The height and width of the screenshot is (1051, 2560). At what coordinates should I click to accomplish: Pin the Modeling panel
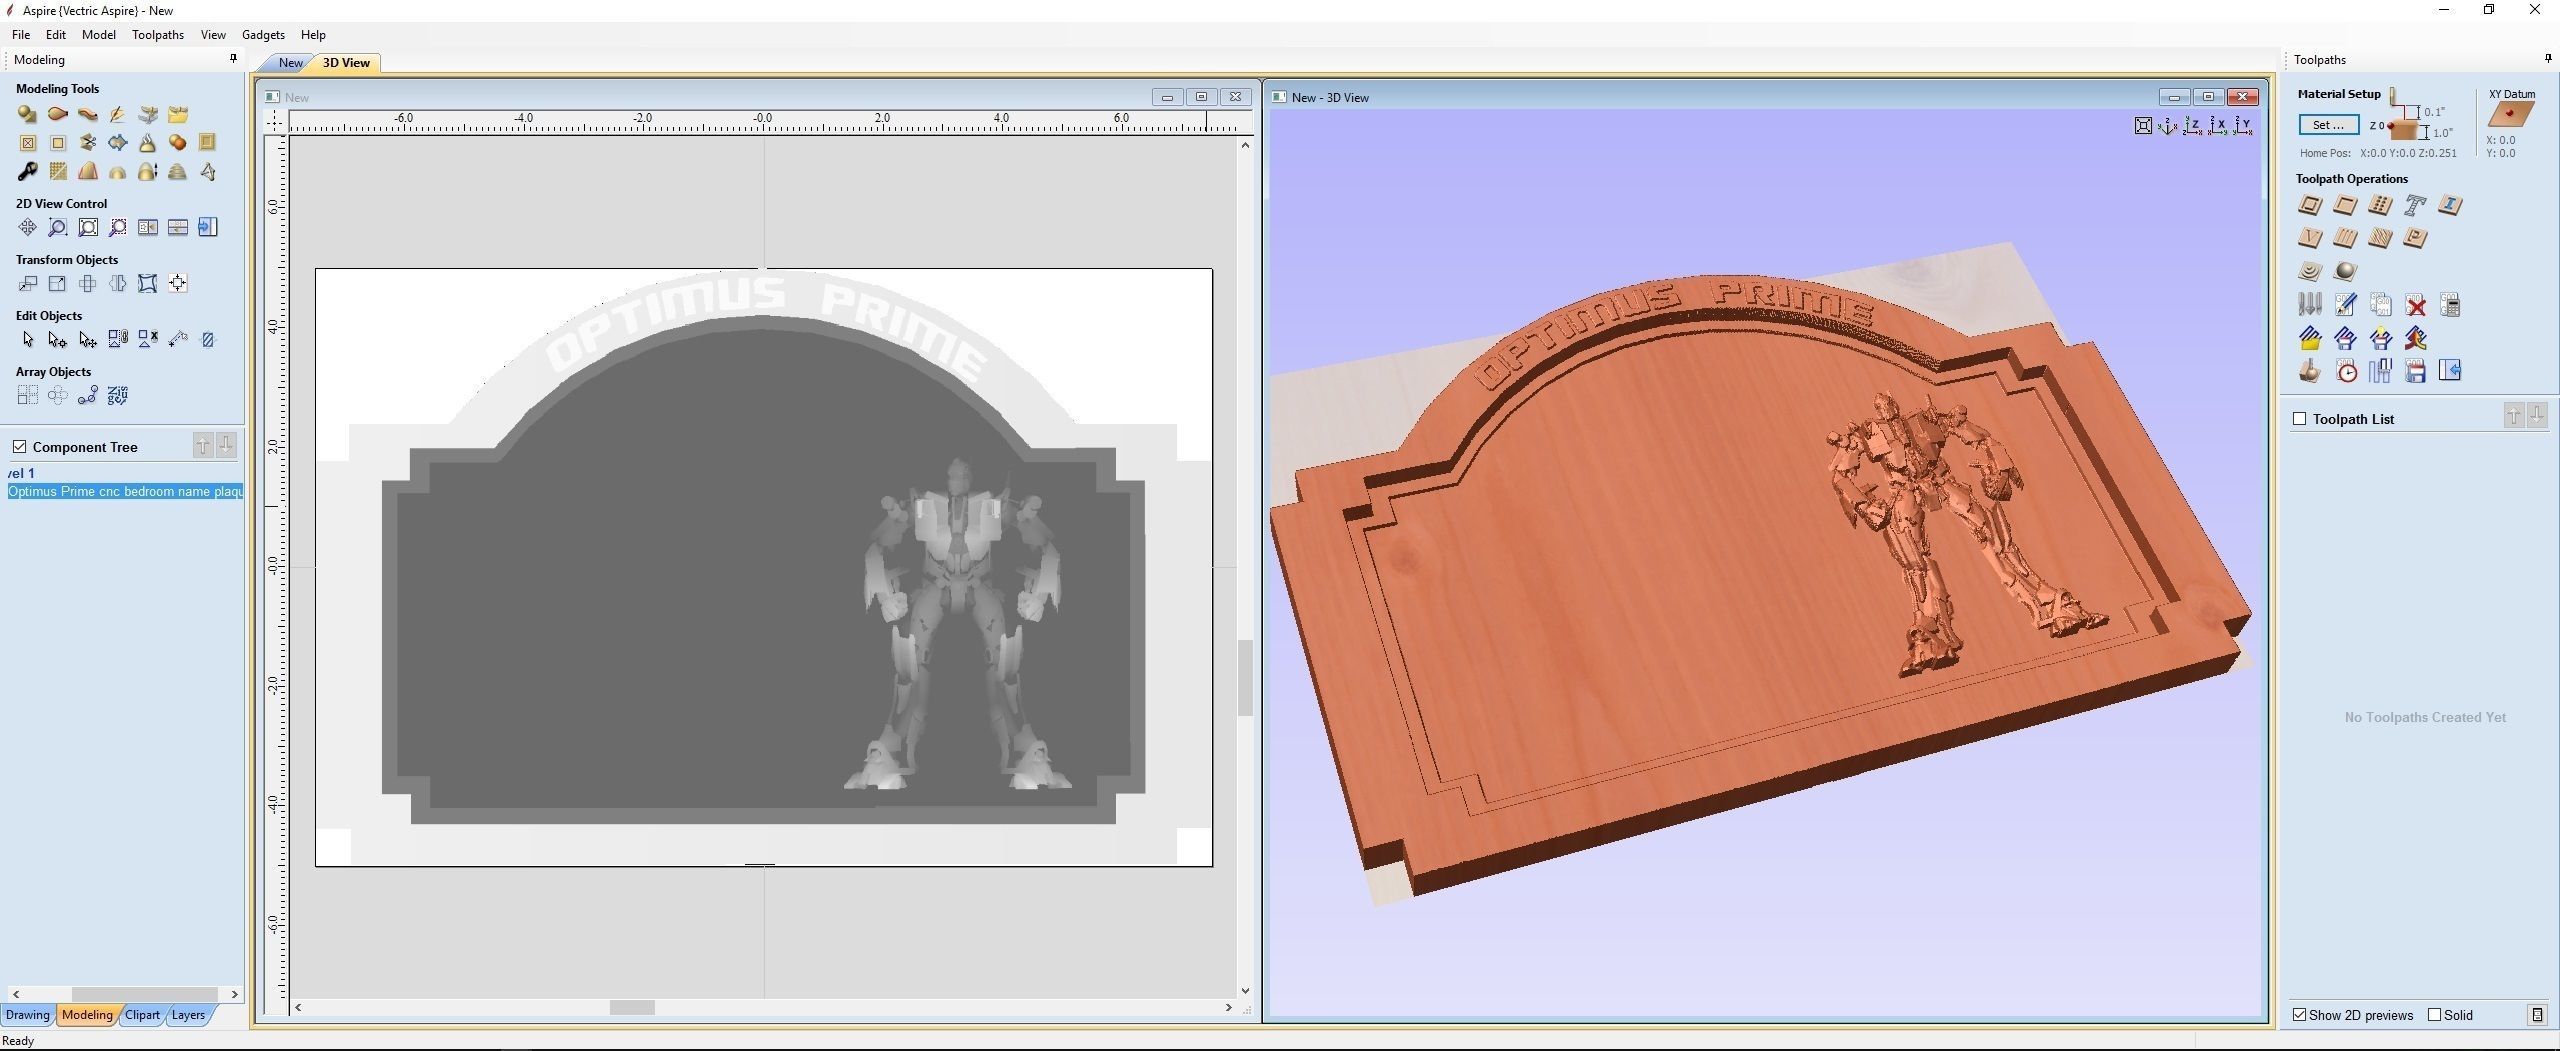(x=234, y=58)
